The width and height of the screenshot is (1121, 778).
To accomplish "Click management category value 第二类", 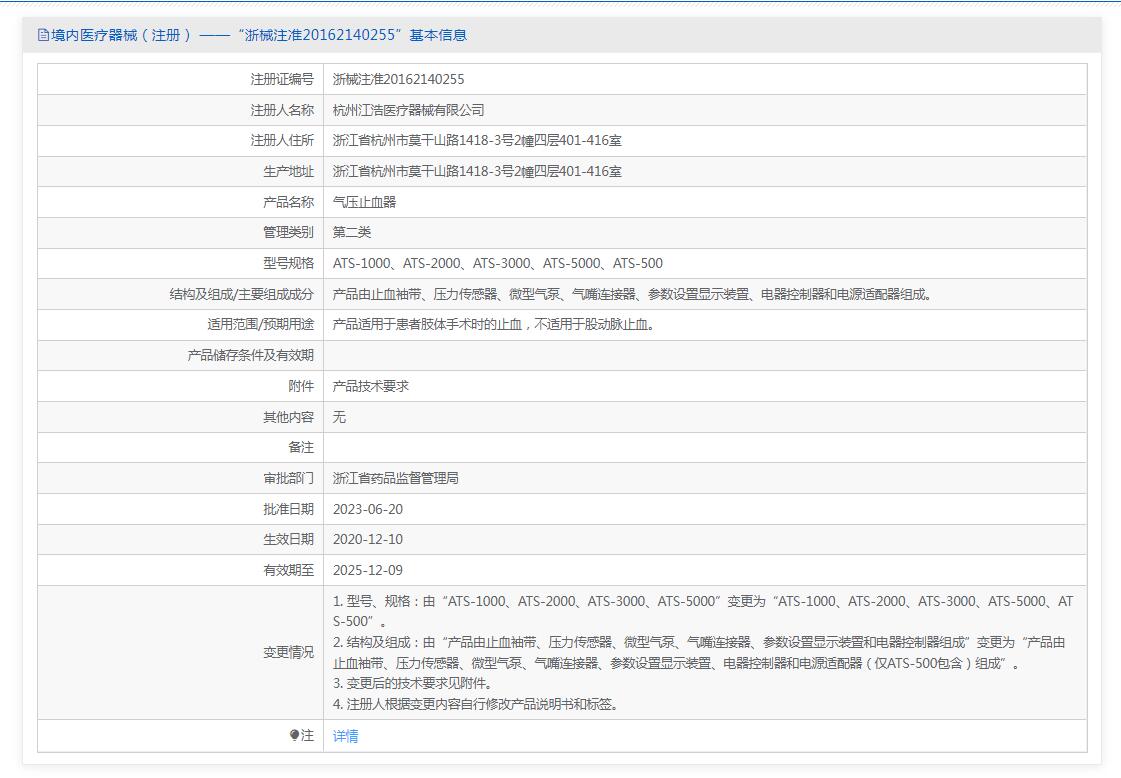I will click(351, 232).
